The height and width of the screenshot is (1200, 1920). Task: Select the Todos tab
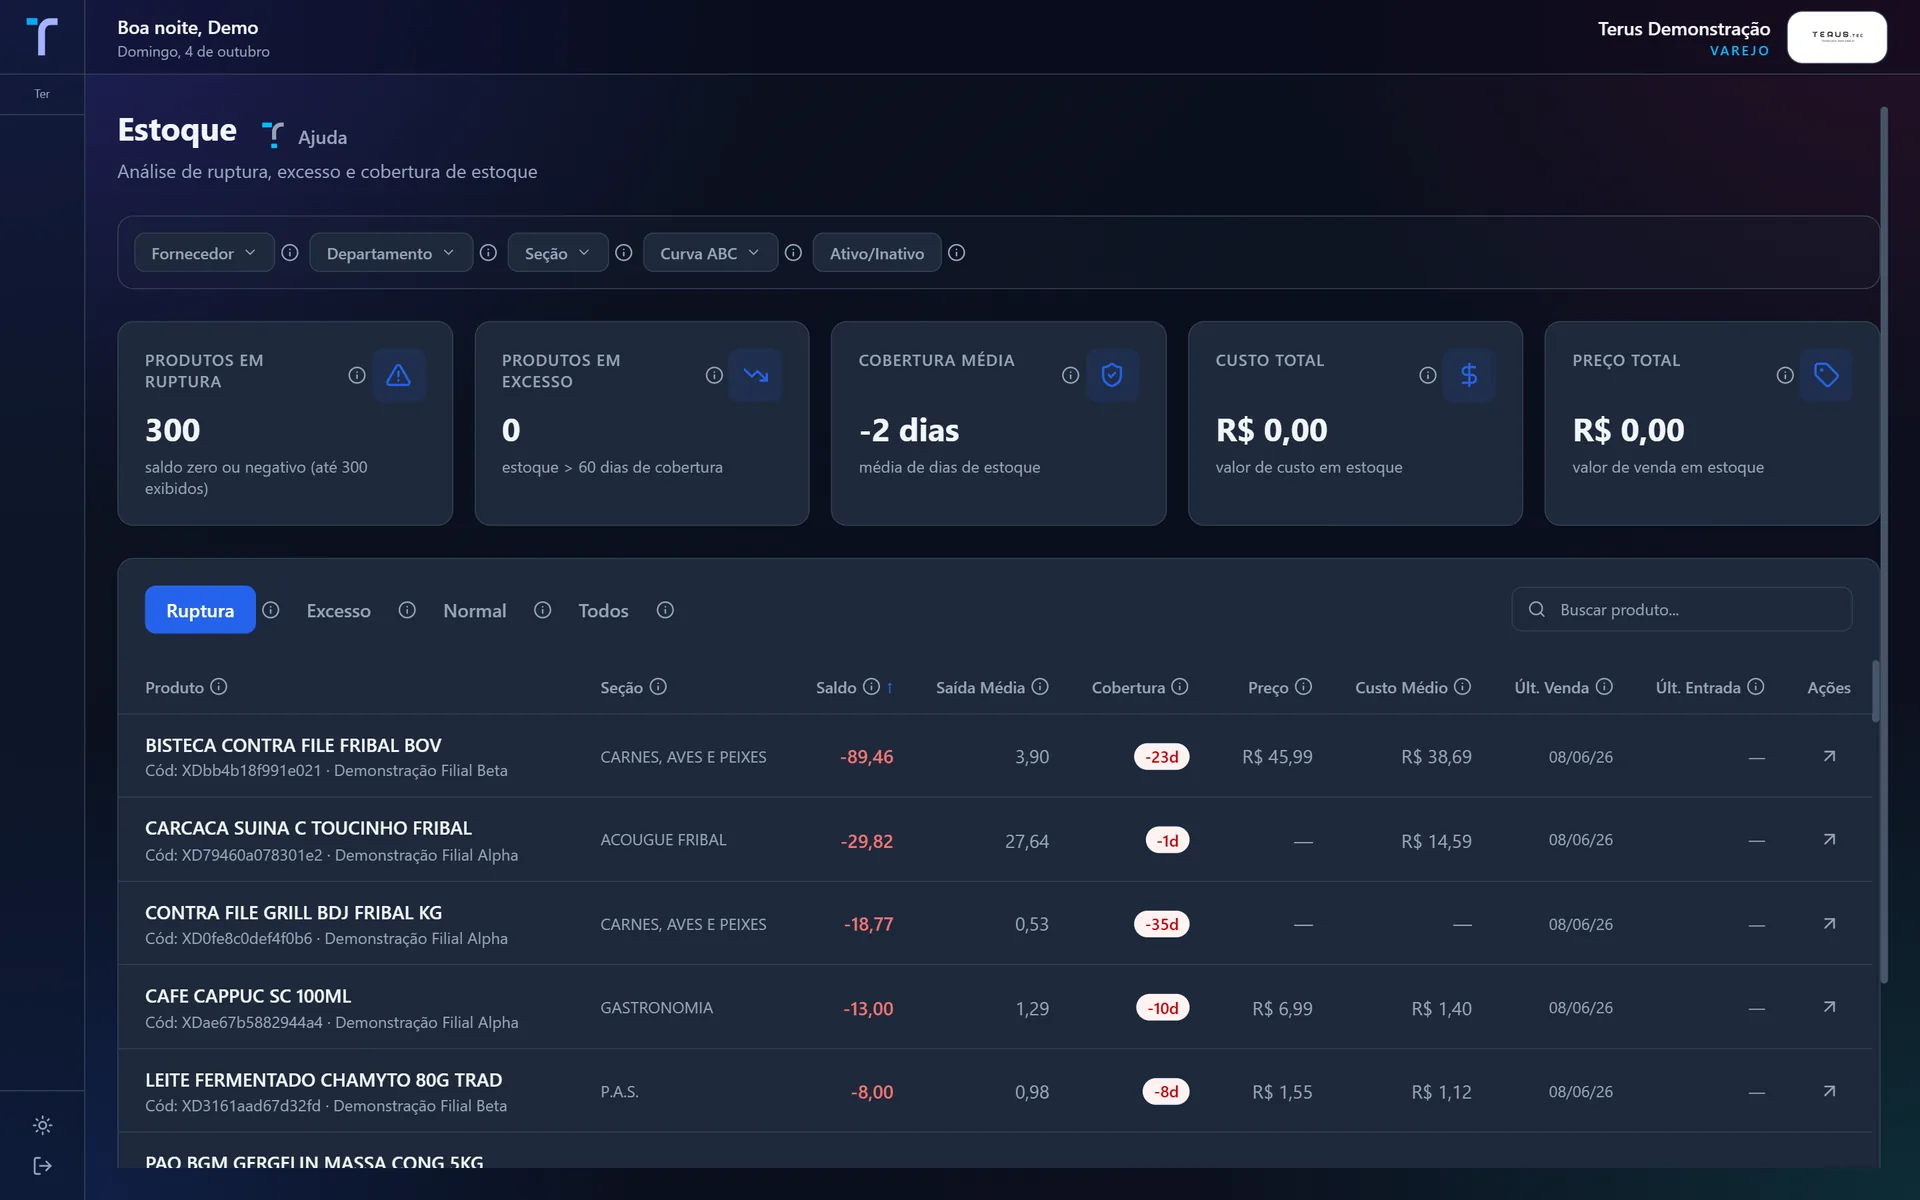coord(603,610)
